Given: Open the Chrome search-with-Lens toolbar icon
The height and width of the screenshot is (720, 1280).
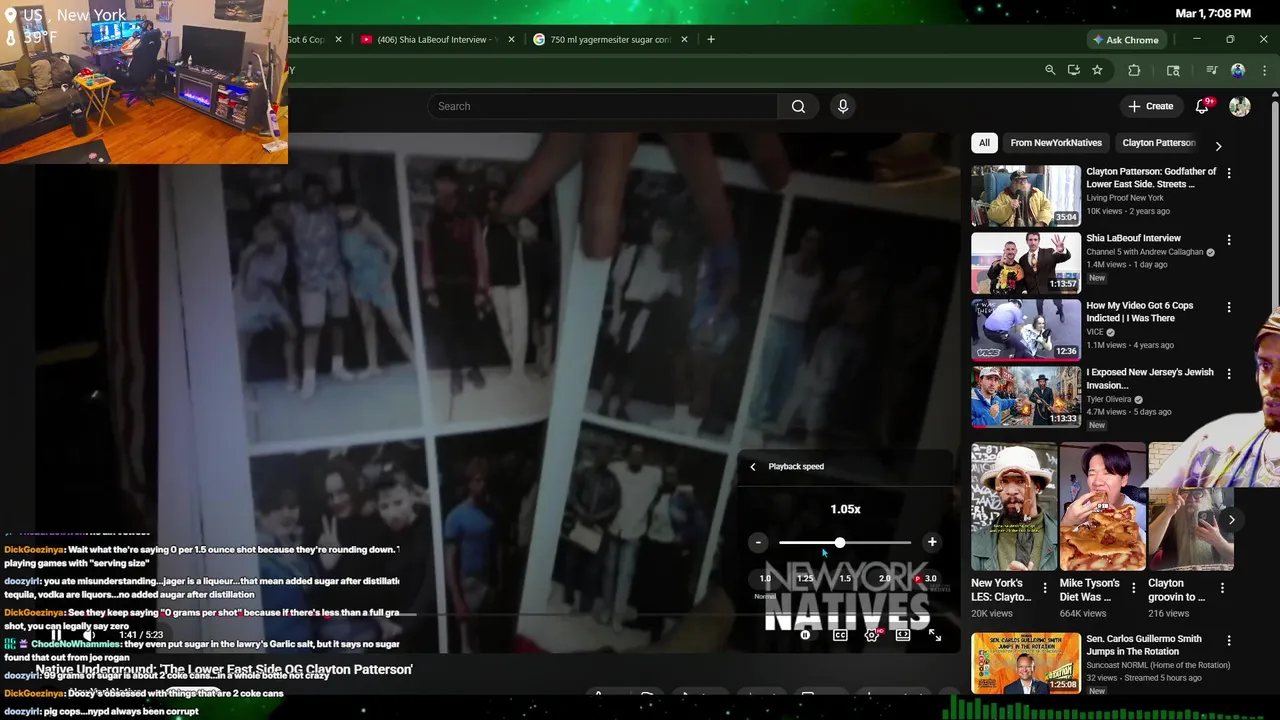Looking at the screenshot, I should (x=1173, y=70).
